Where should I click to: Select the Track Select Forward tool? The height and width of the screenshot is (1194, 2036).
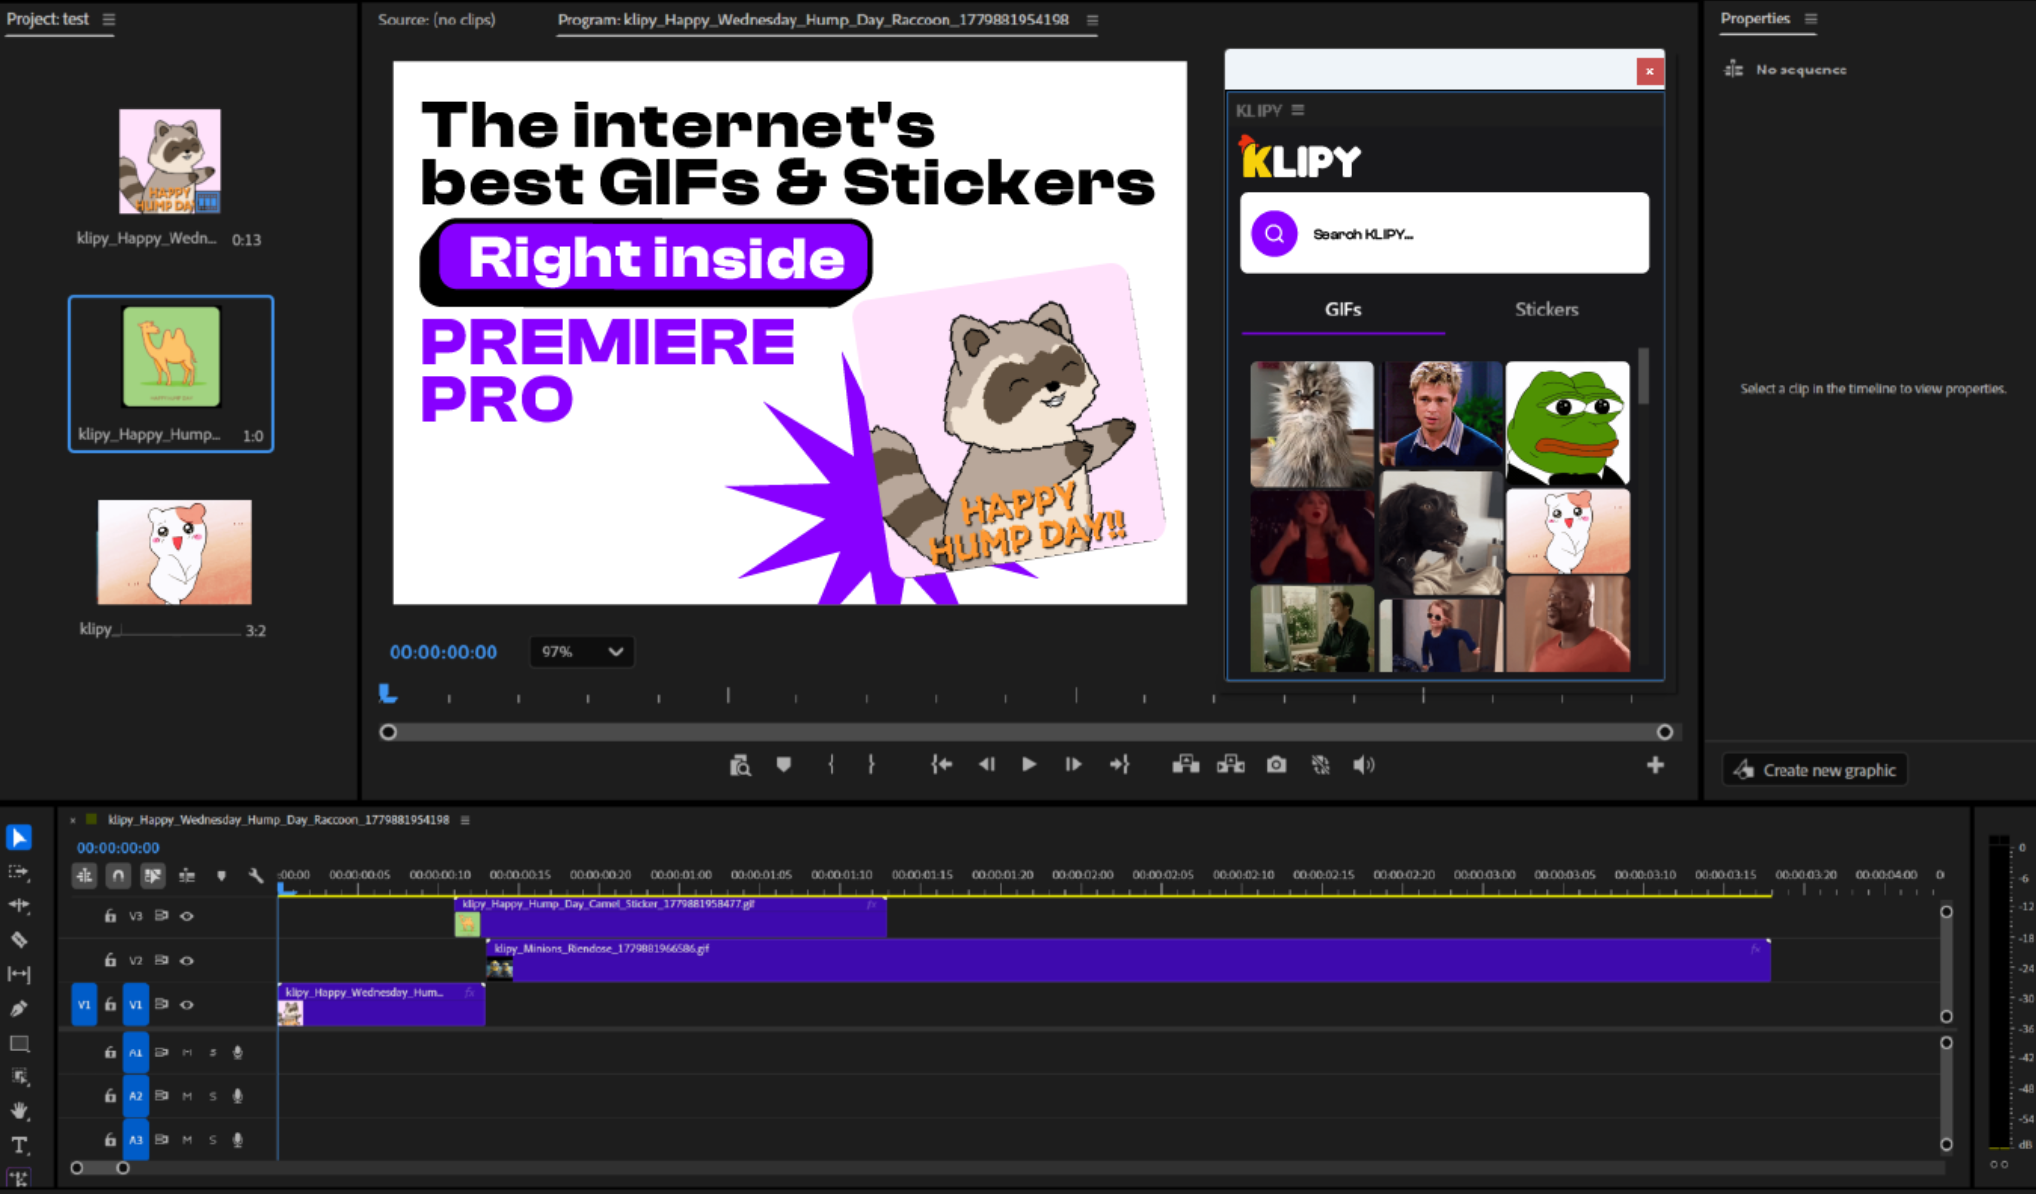point(19,872)
